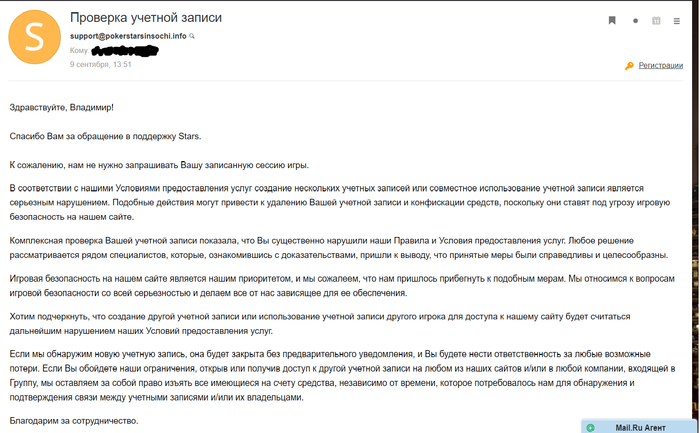
Task: Click the greeting line Здравствуйте, Владимир!
Action: point(61,107)
